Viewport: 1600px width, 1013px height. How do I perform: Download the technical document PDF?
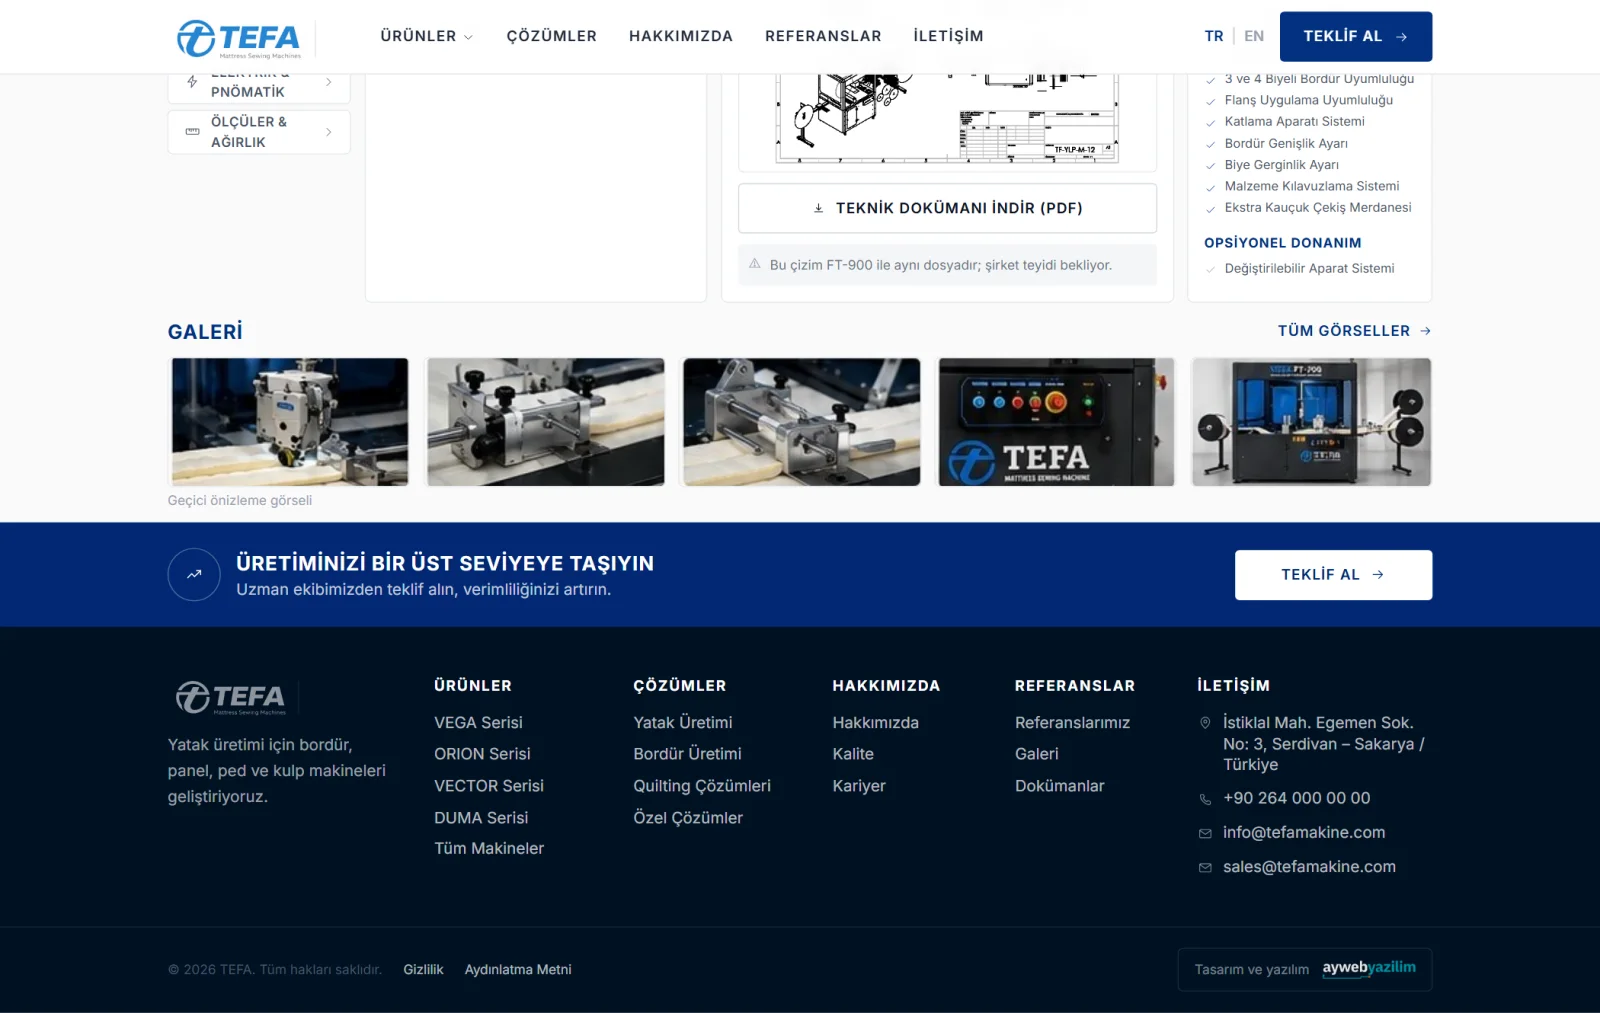pos(947,208)
